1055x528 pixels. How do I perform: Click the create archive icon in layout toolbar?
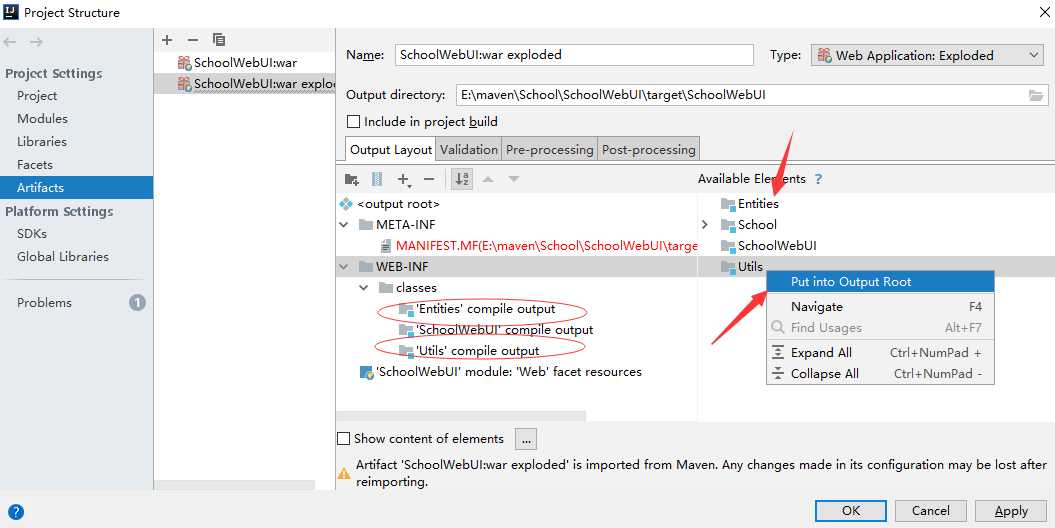pyautogui.click(x=377, y=179)
